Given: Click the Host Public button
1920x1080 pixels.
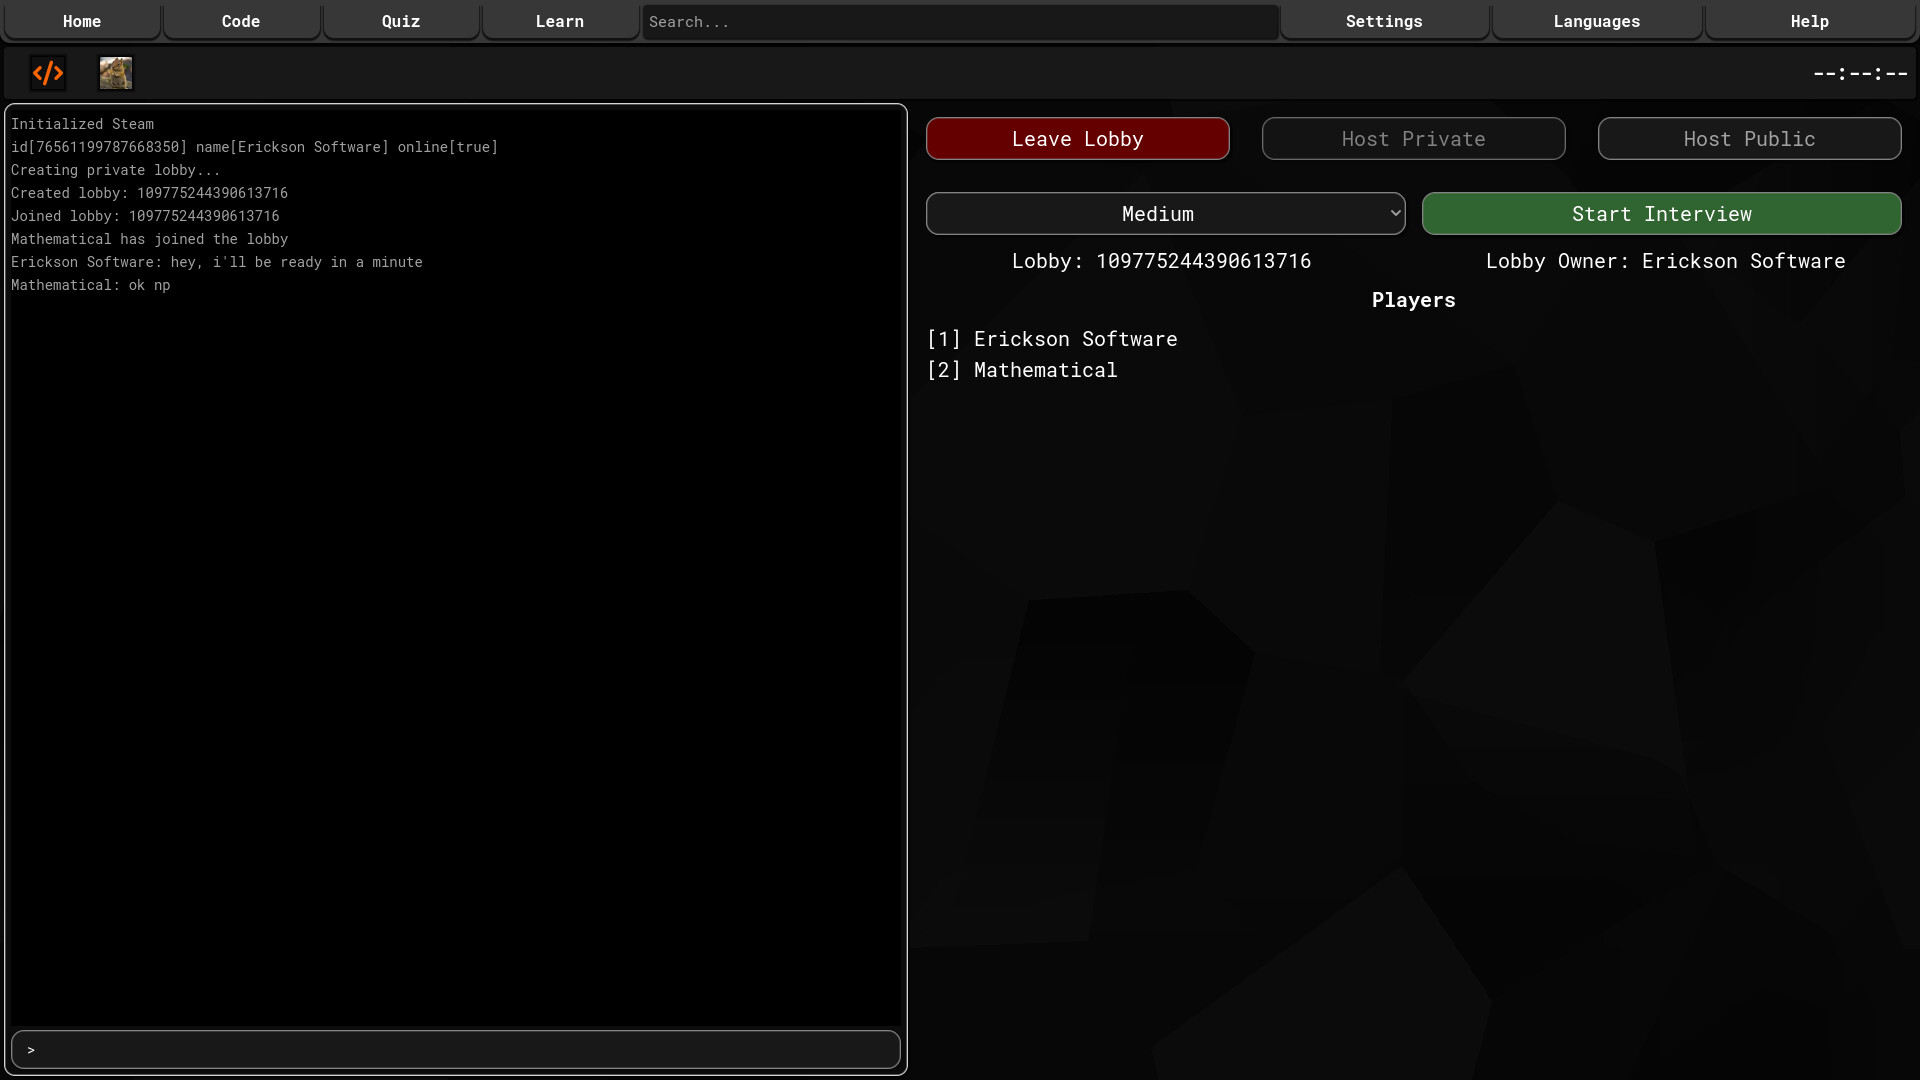Looking at the screenshot, I should point(1749,138).
